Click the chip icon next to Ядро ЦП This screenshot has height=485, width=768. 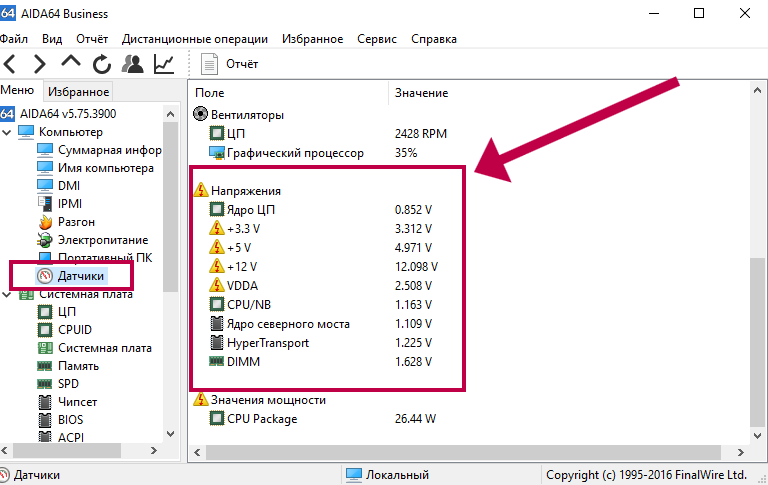coord(216,209)
